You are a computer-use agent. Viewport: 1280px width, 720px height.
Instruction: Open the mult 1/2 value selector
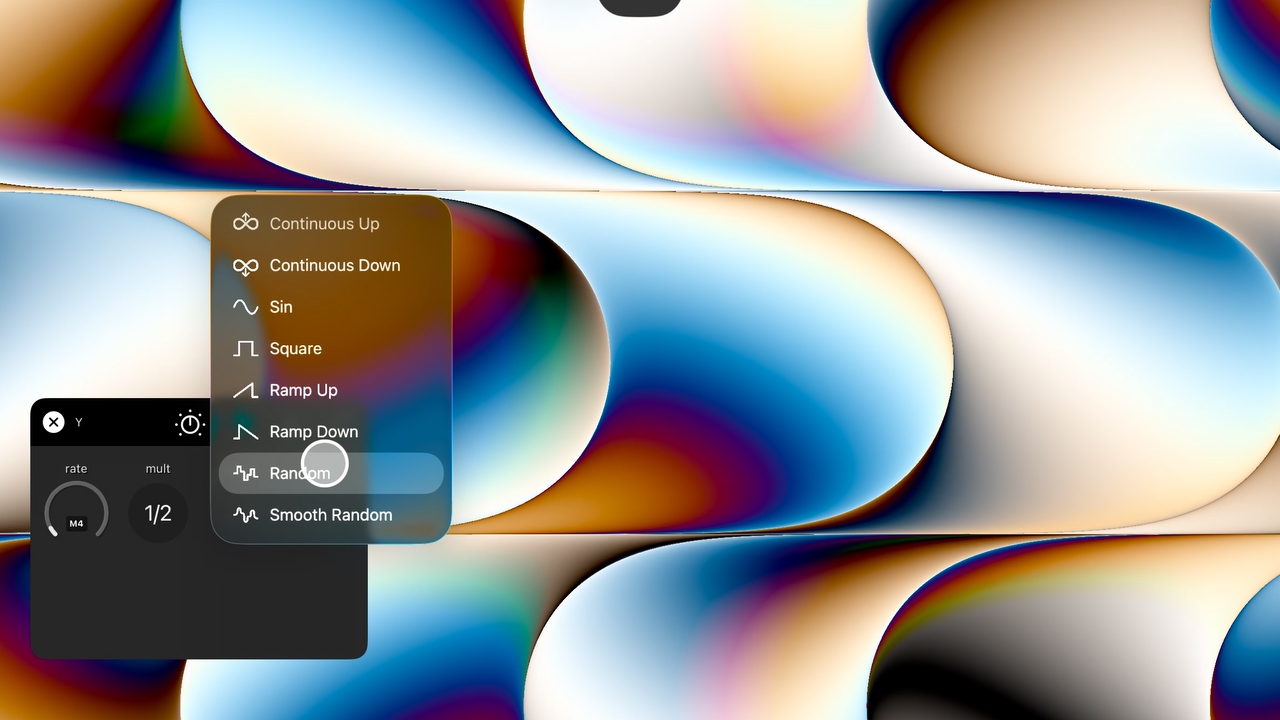click(x=158, y=514)
